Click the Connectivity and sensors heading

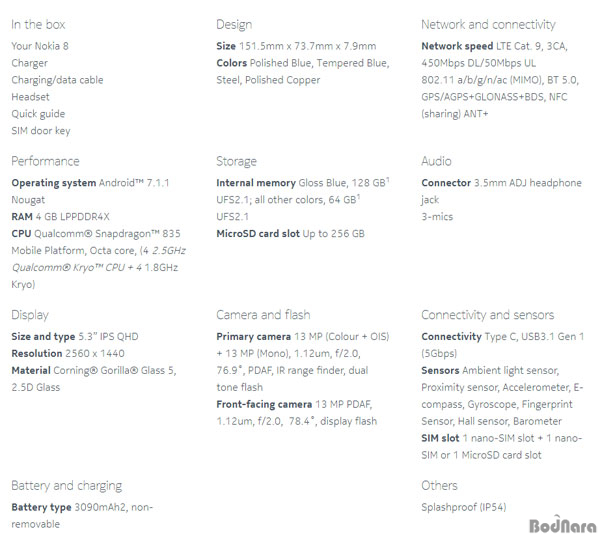tap(488, 314)
